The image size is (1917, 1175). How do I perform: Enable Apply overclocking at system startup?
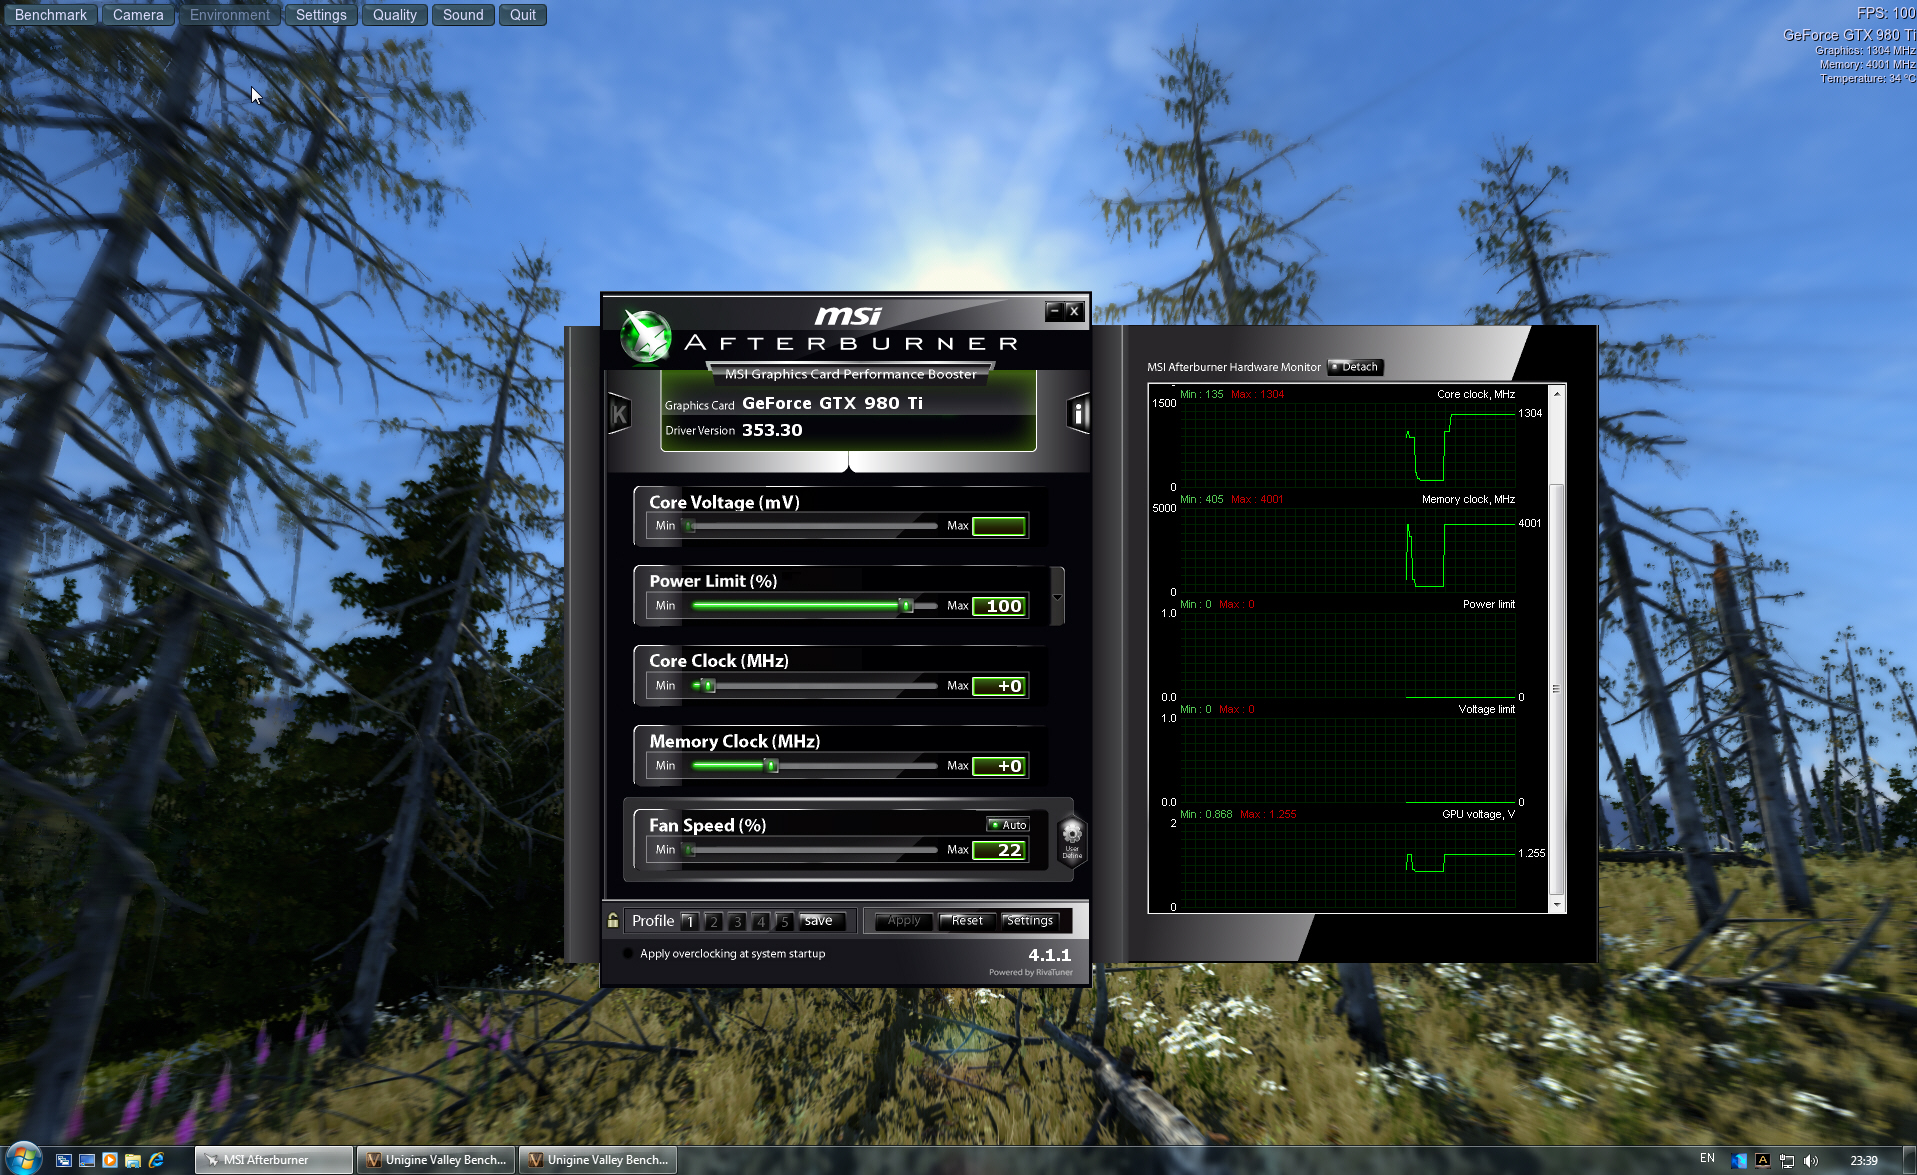628,954
